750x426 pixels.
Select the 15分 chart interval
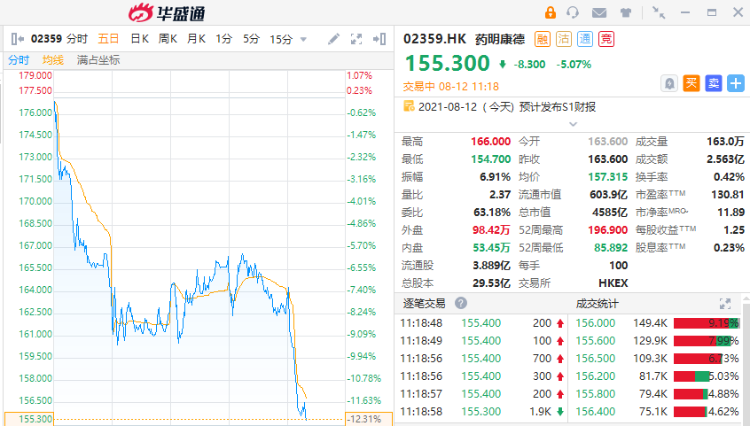281,39
